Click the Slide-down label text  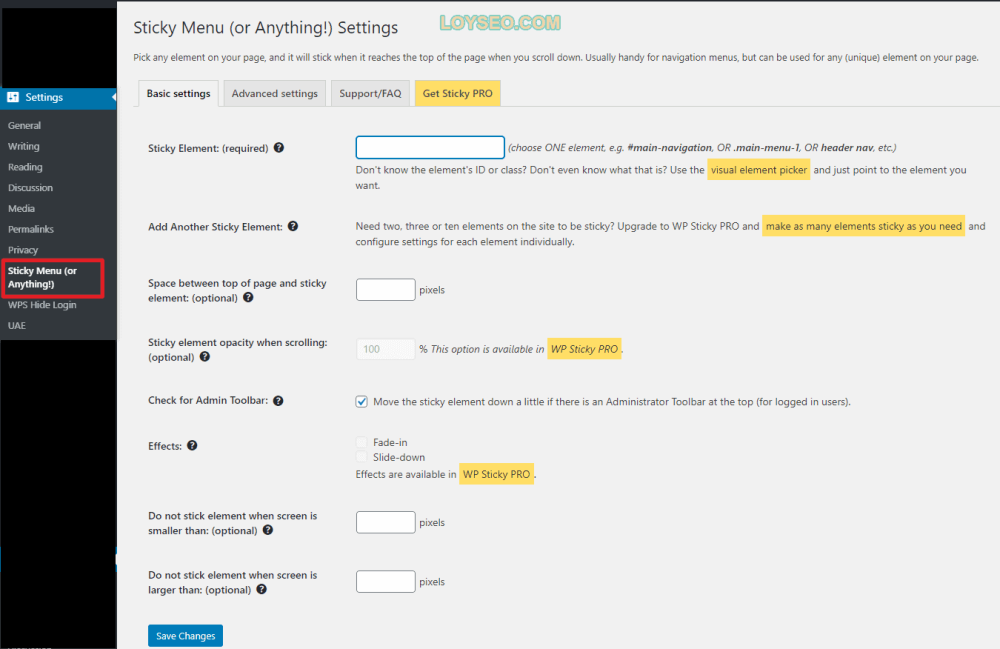(x=399, y=457)
